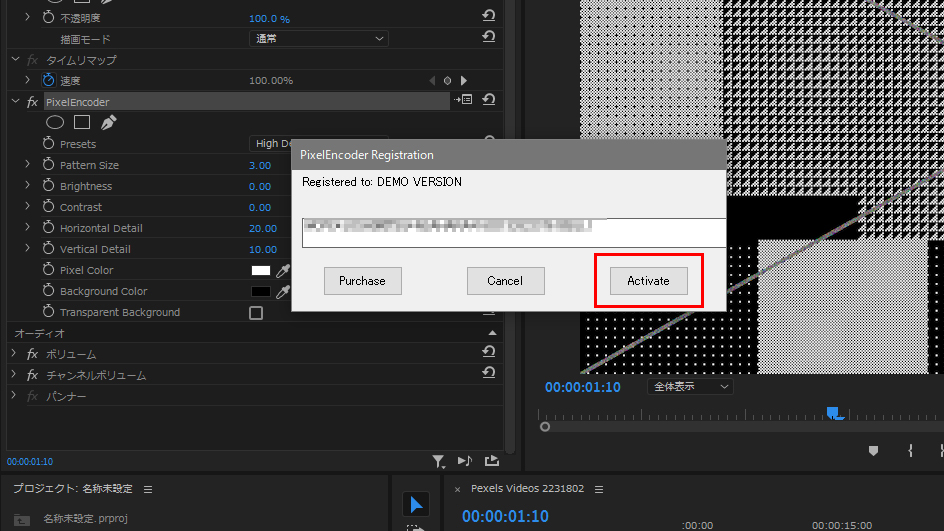Reset the PixelEncoder effect
Viewport: 944px width, 531px height.
tap(489, 99)
